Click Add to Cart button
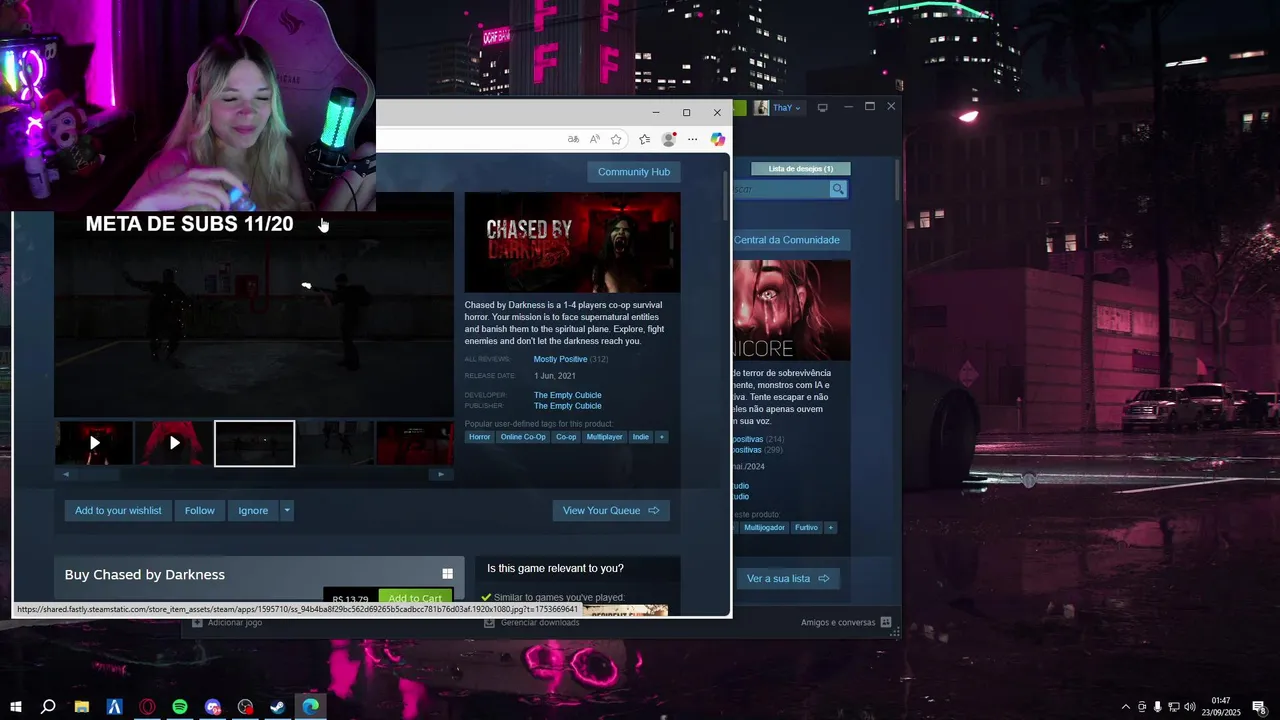Screen dimensions: 1280x720 coord(415,599)
